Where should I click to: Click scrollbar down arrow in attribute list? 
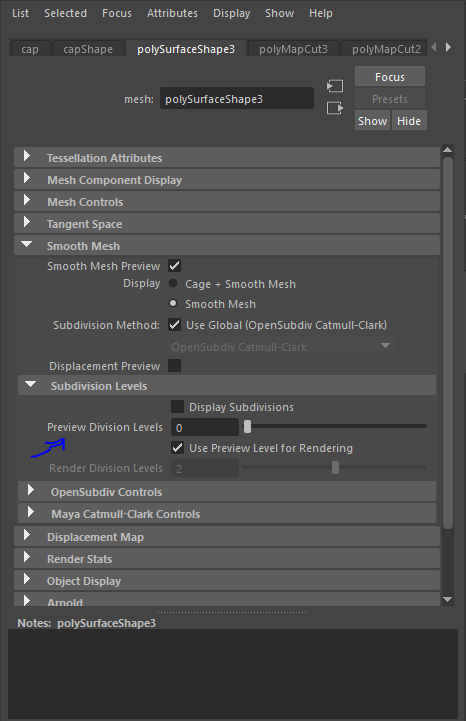coord(448,600)
